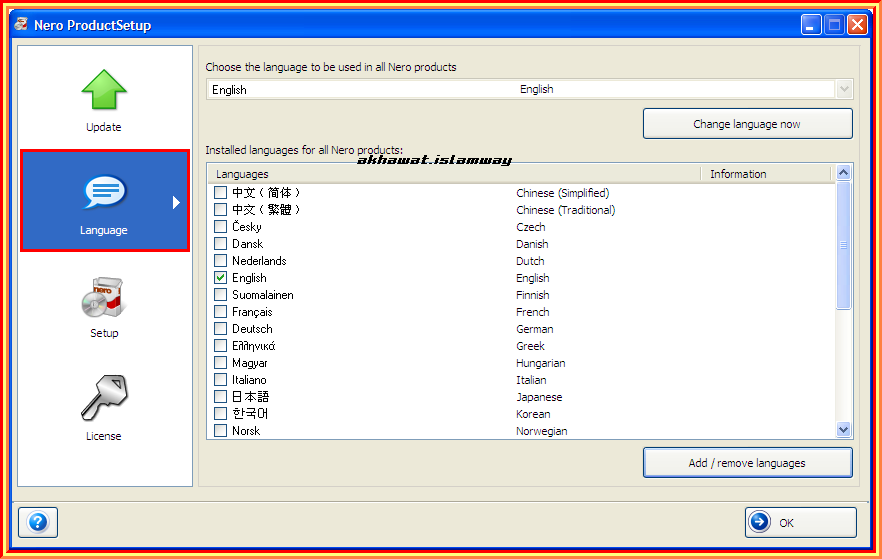Minimize the Nero ProductSetup window
This screenshot has height=559, width=882.
coord(811,25)
